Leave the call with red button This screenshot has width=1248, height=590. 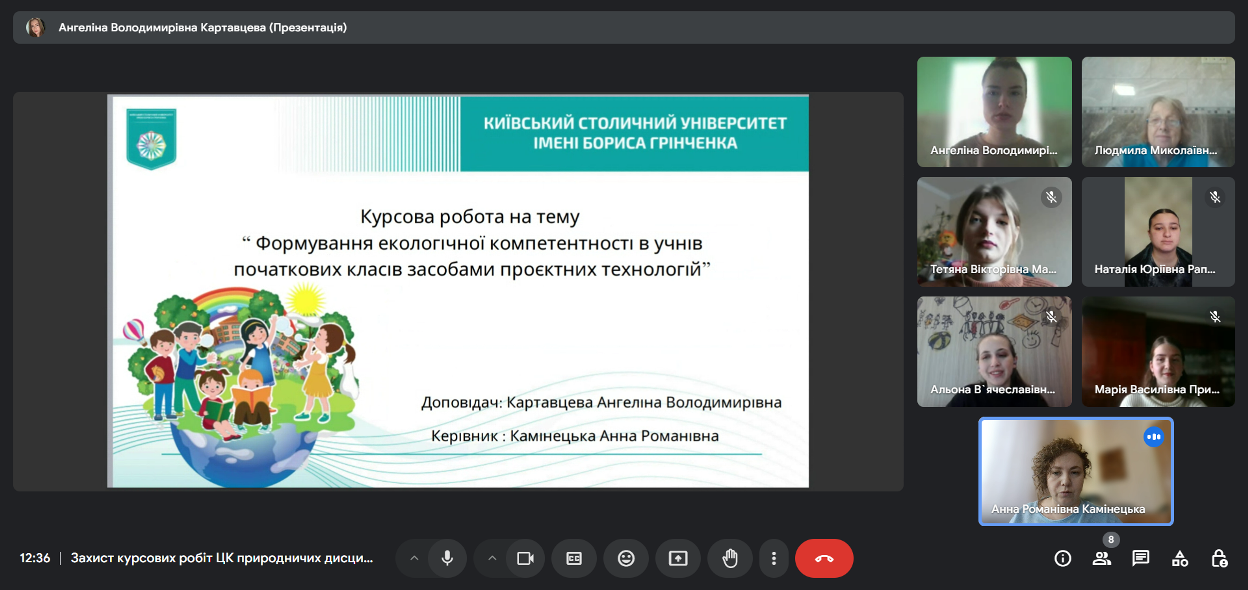[824, 558]
